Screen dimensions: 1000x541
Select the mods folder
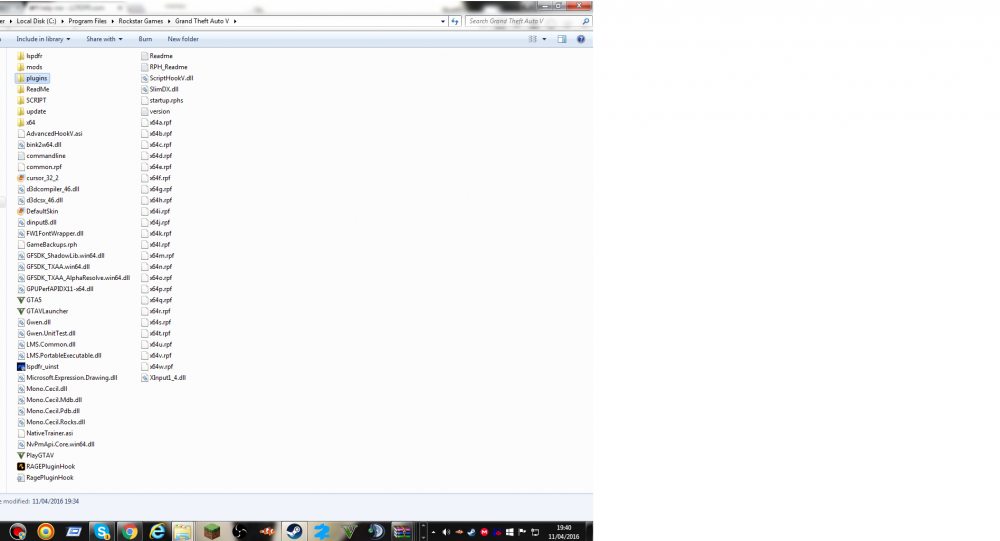tap(29, 67)
